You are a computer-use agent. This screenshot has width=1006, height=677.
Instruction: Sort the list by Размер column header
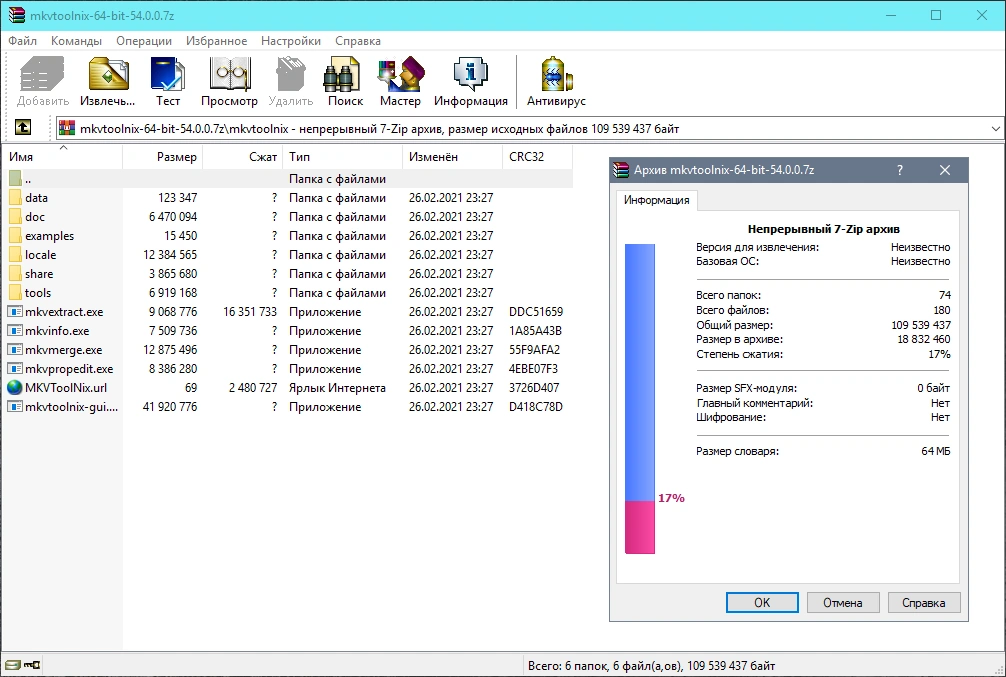pos(162,157)
